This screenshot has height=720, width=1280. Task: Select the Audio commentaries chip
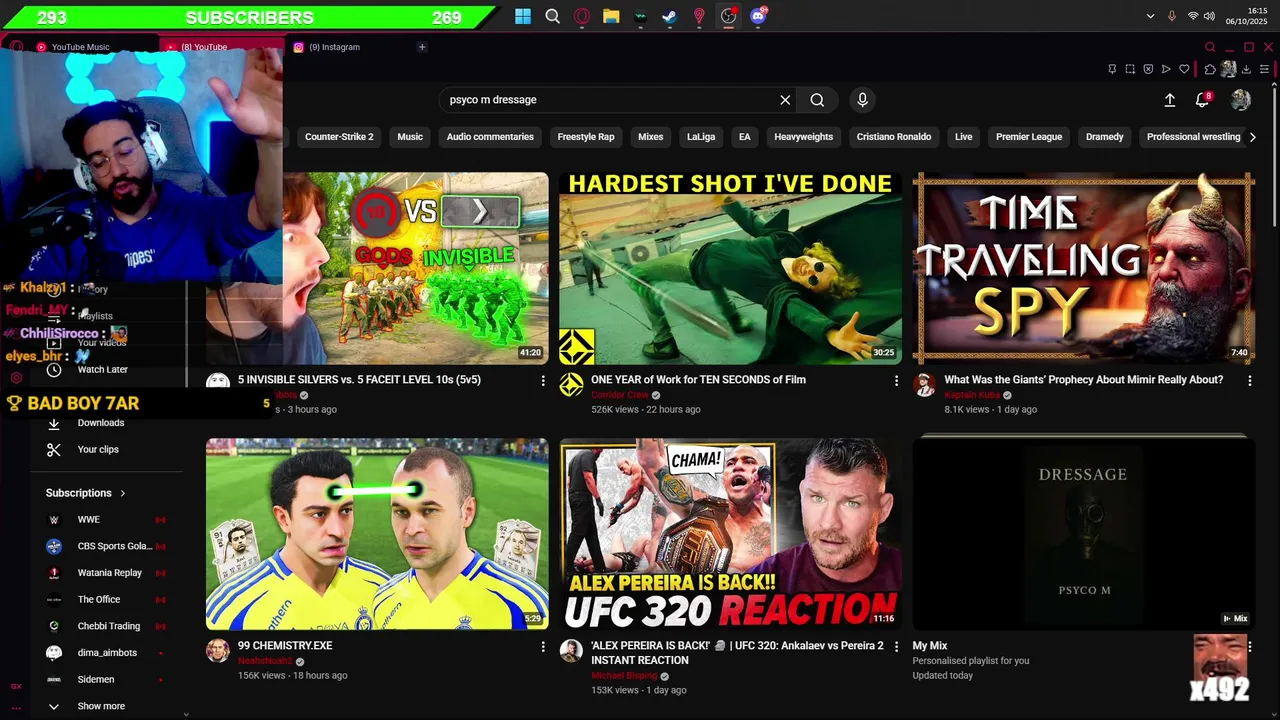tap(490, 137)
